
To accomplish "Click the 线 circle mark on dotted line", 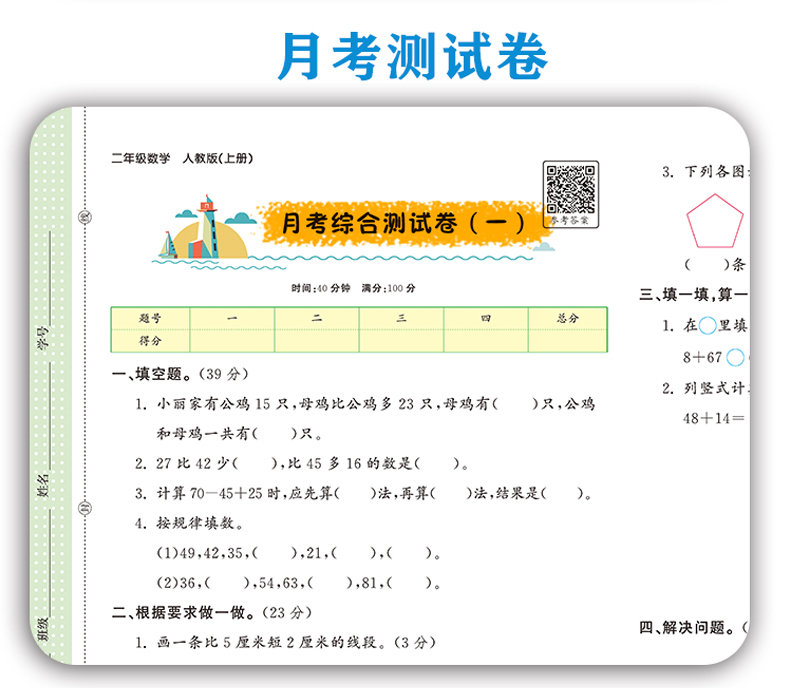I will [x=85, y=217].
